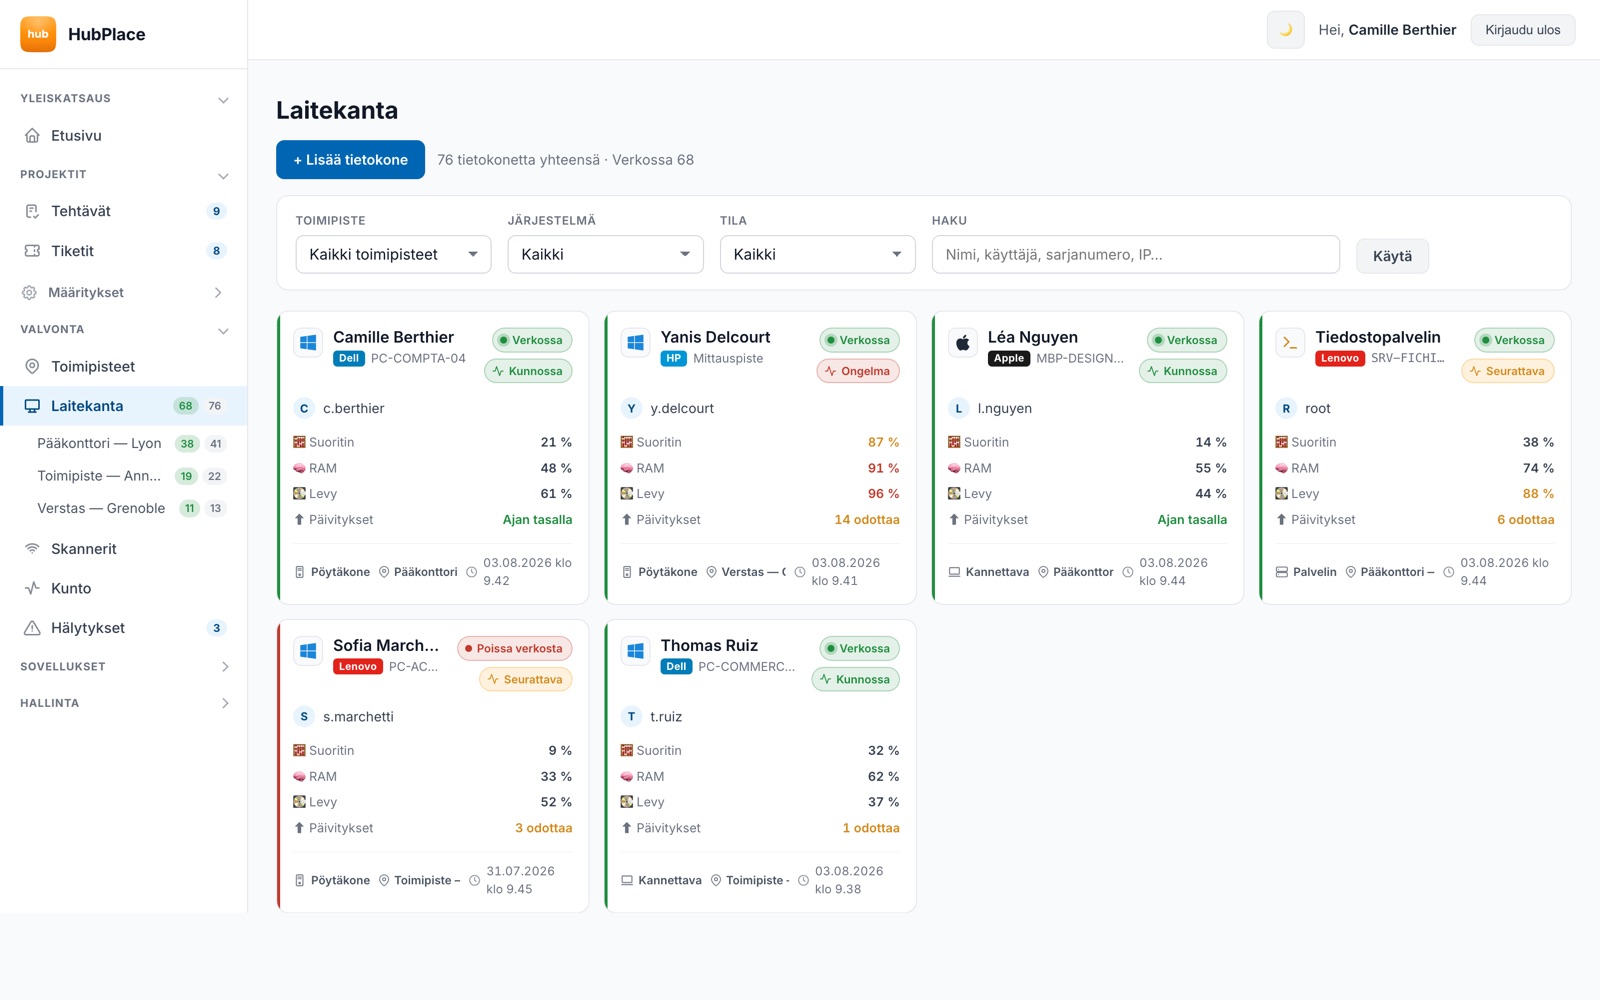Click the Toimipisteet location pin icon

tap(32, 367)
